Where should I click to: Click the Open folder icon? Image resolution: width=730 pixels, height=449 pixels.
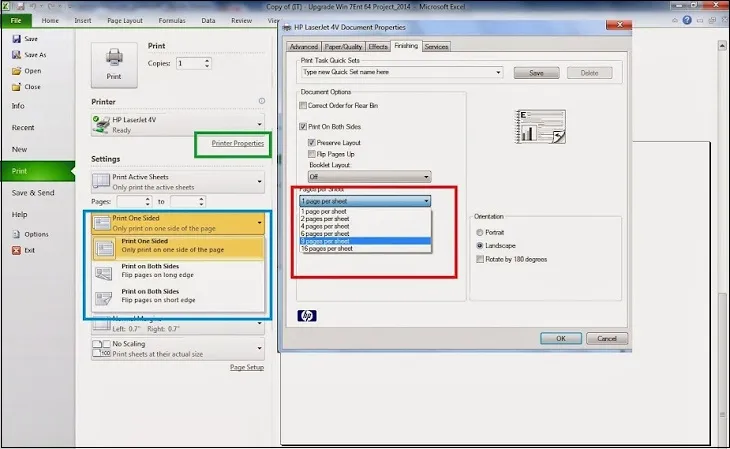(x=17, y=71)
